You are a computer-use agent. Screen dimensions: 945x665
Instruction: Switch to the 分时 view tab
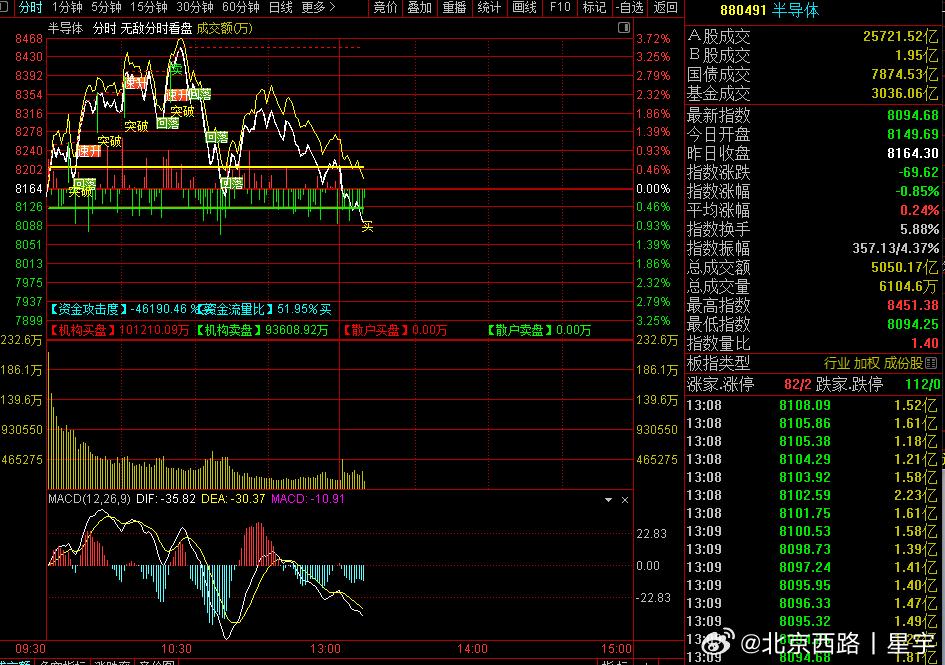pos(30,7)
